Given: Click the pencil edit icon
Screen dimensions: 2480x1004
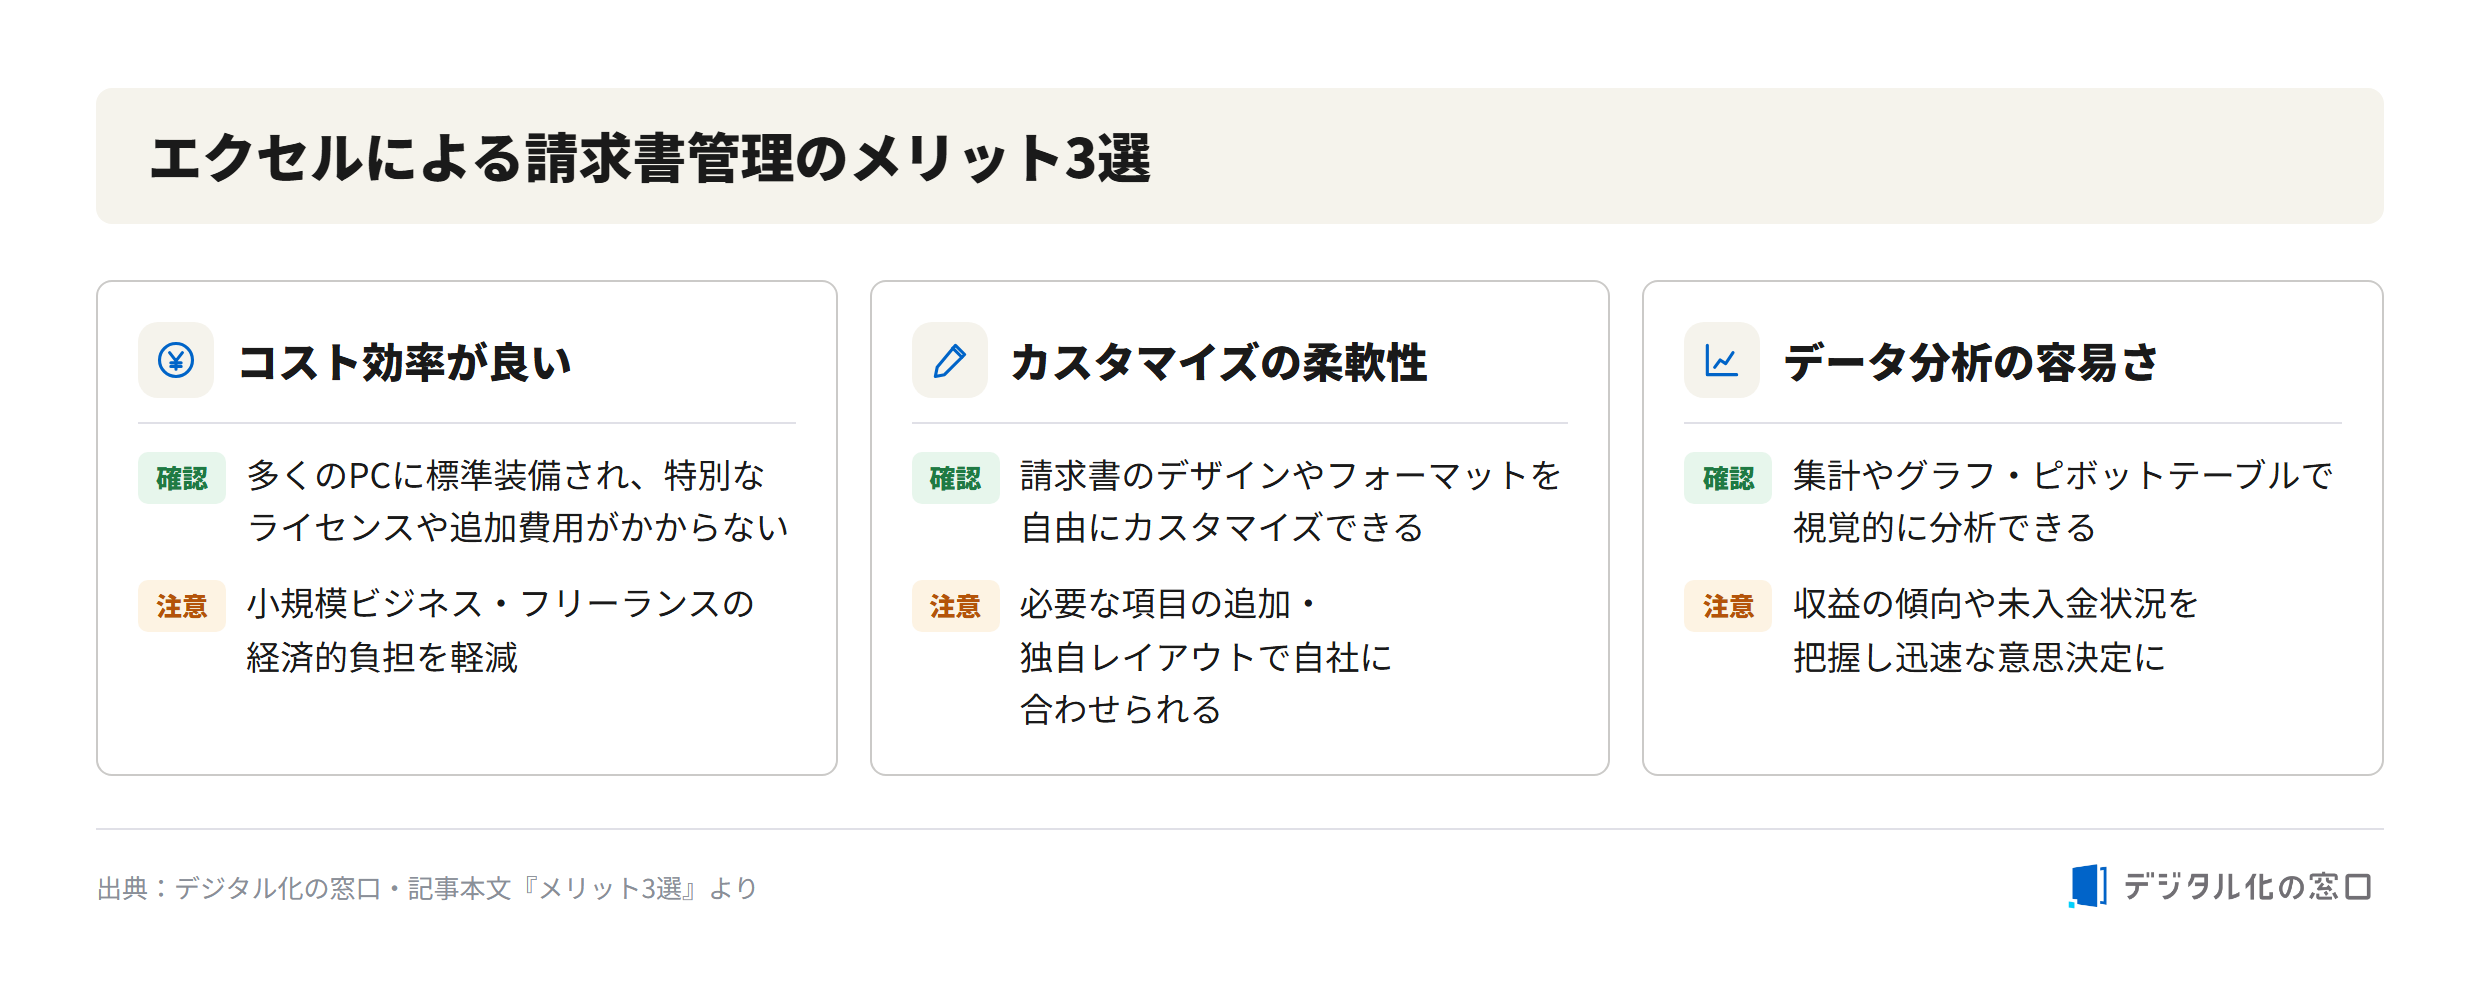Looking at the screenshot, I should click(x=949, y=360).
